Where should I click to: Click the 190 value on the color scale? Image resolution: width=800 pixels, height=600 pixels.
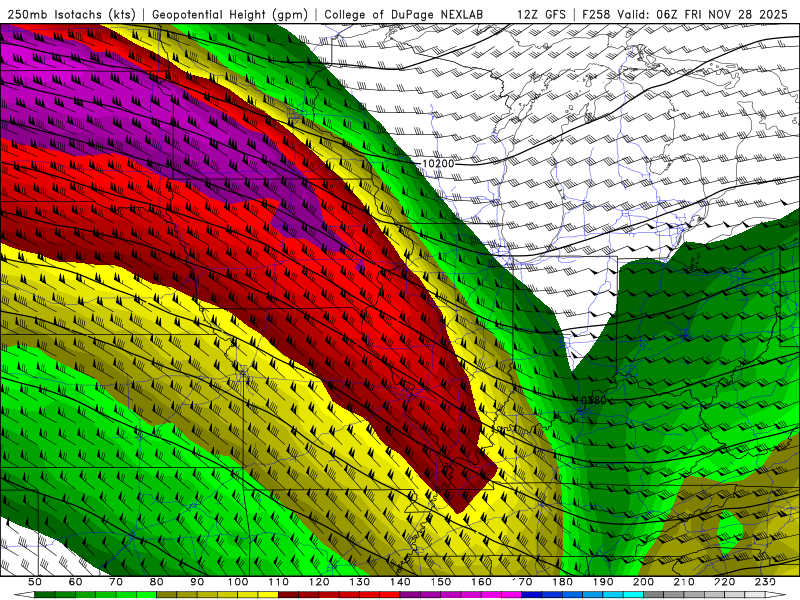[603, 582]
